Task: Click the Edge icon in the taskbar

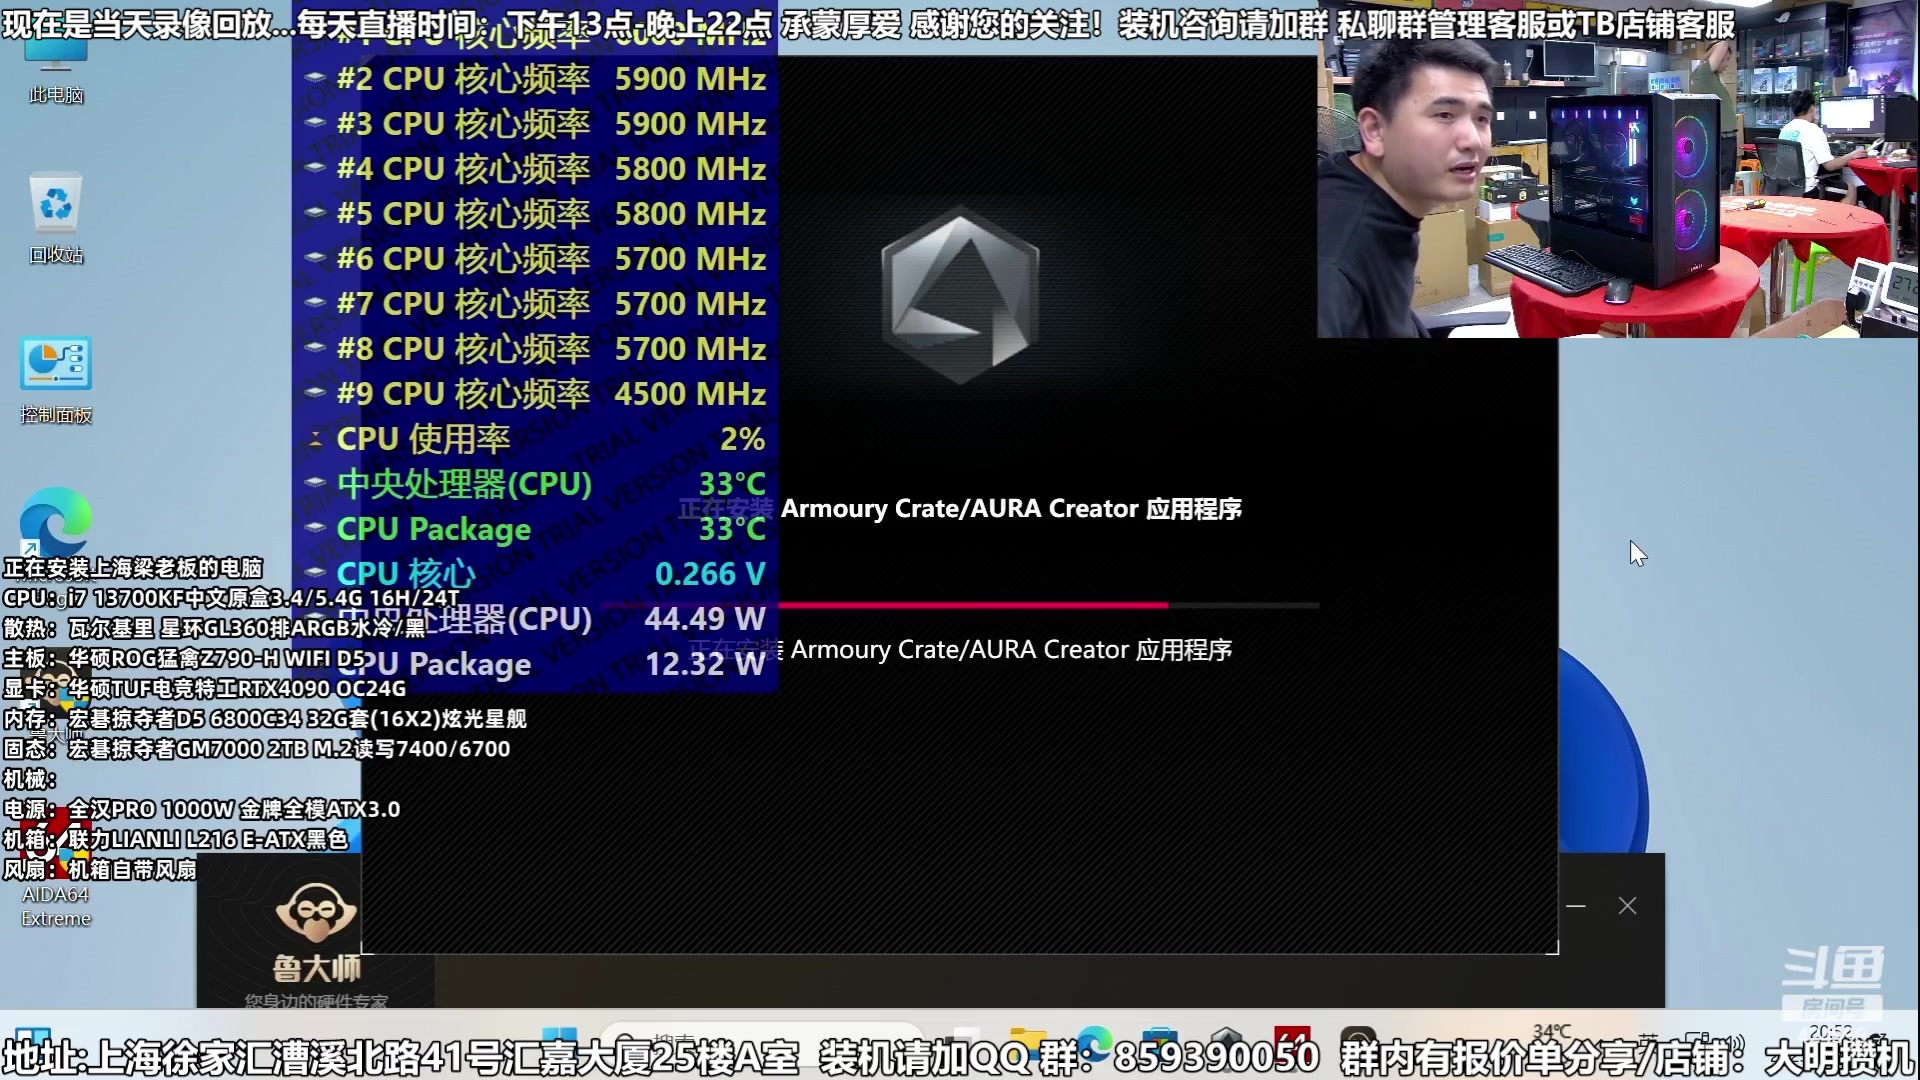Action: click(x=1095, y=1043)
